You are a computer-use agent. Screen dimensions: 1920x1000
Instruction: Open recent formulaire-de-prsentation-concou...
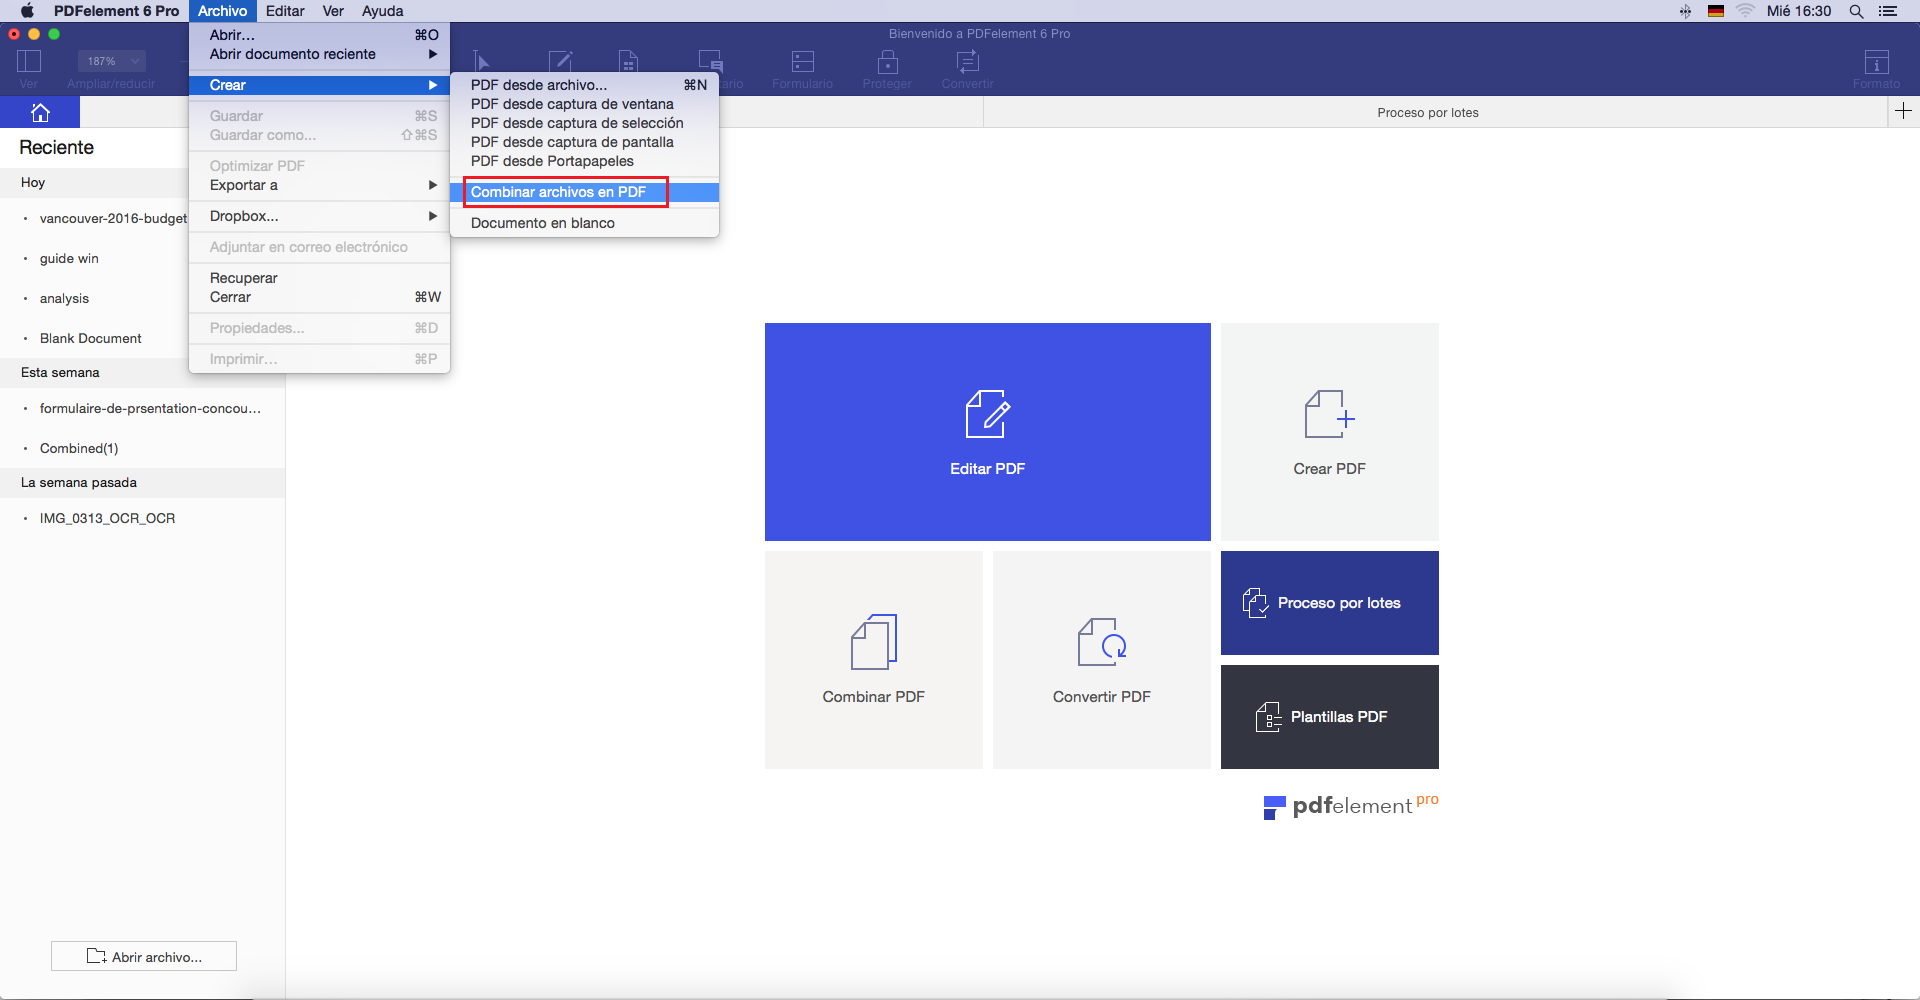[150, 408]
